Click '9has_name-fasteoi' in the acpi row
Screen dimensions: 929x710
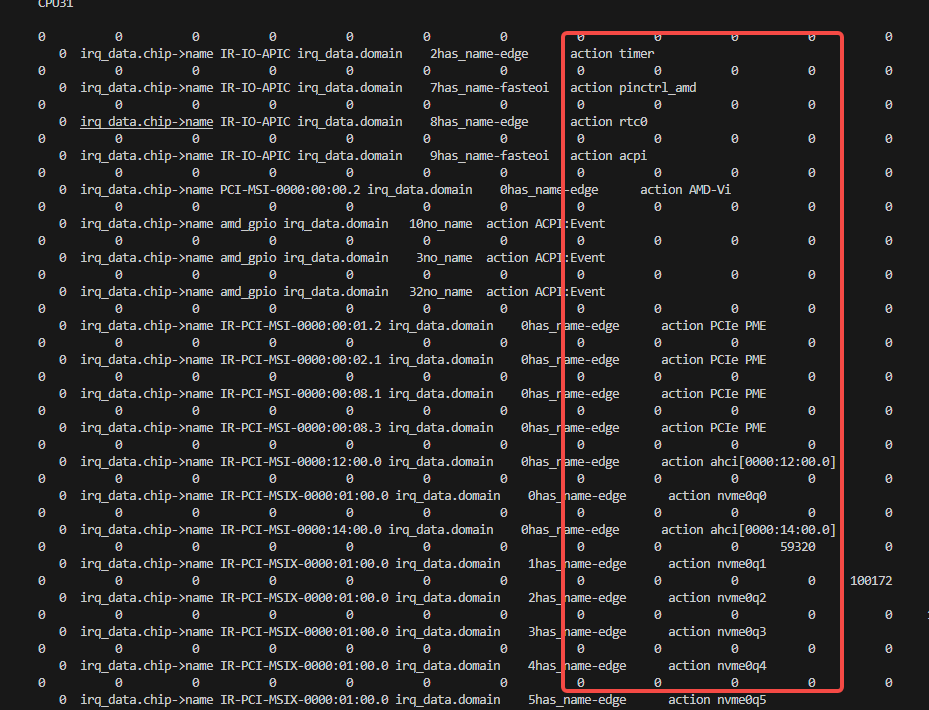click(x=489, y=156)
